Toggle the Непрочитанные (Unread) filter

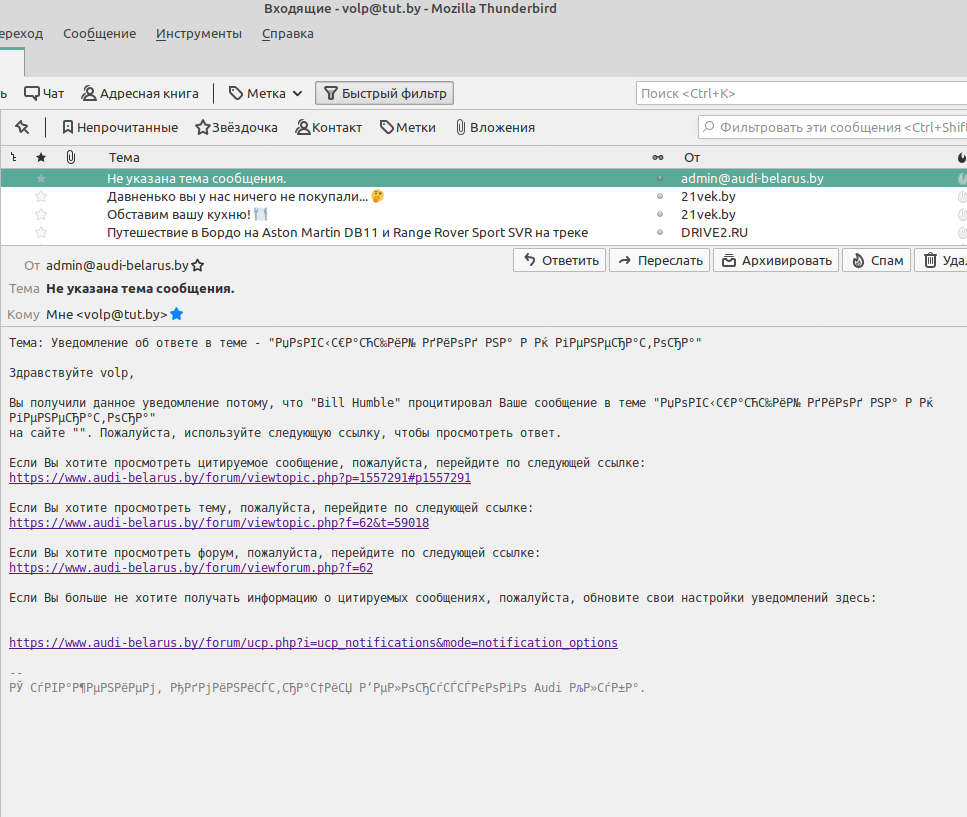(119, 127)
